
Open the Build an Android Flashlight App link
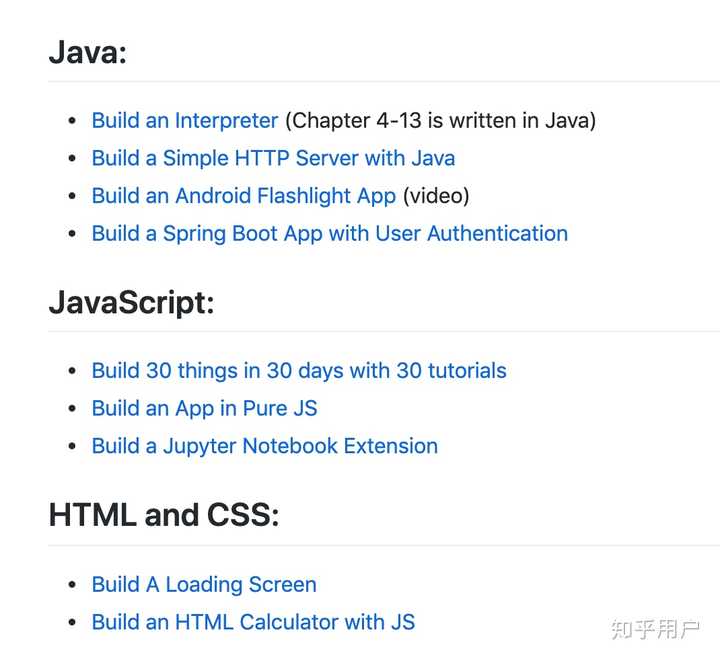point(244,196)
